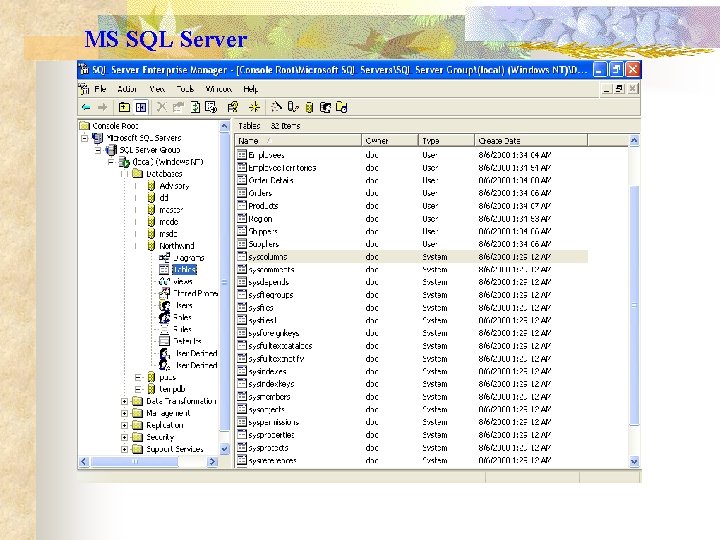Click the Employees table icon
This screenshot has width=720, height=540.
point(242,155)
